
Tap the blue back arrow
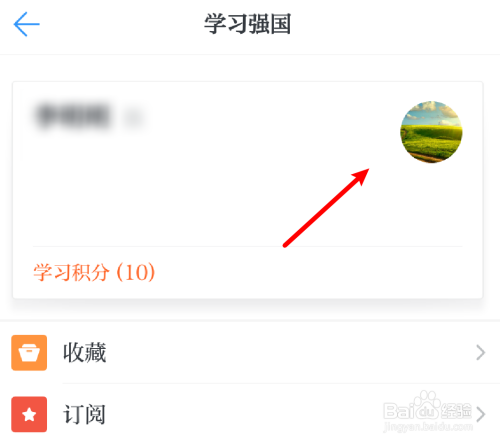26,24
